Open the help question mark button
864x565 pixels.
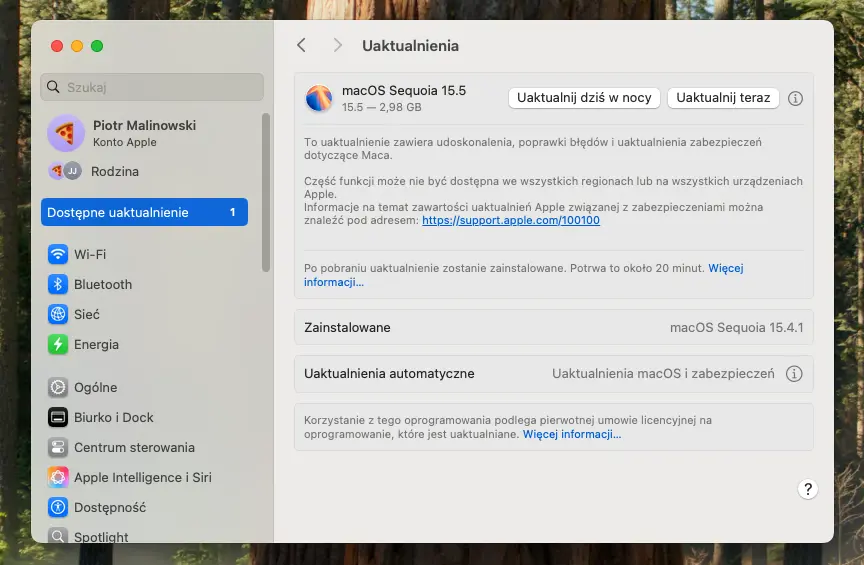[x=807, y=489]
